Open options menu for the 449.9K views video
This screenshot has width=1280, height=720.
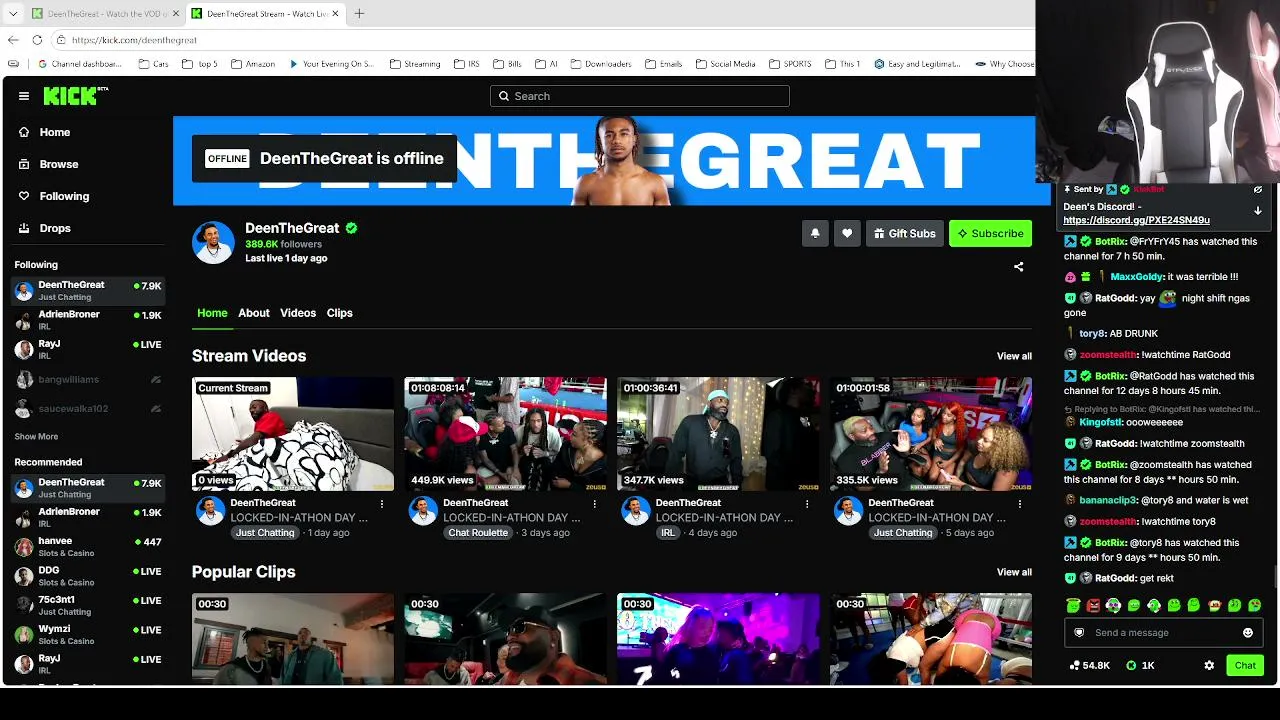click(x=594, y=504)
